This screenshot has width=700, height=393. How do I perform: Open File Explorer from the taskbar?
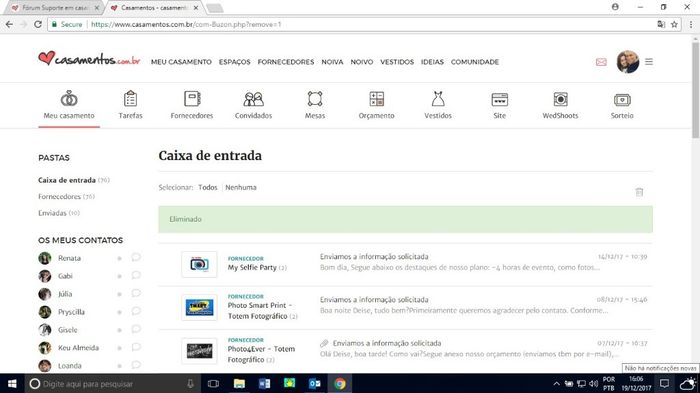(239, 384)
